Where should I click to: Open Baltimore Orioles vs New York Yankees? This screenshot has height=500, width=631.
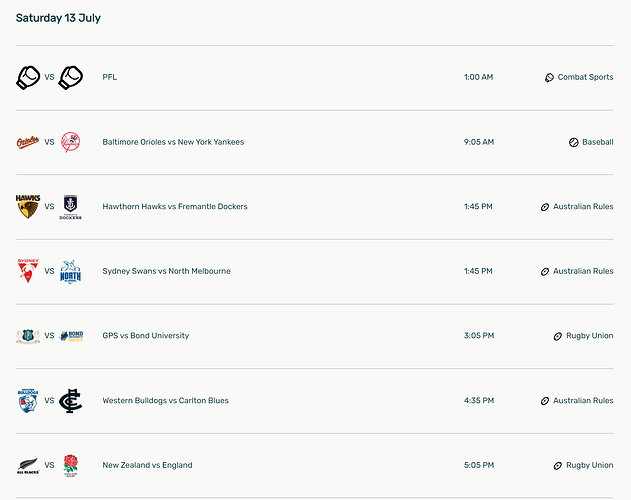[x=173, y=142]
